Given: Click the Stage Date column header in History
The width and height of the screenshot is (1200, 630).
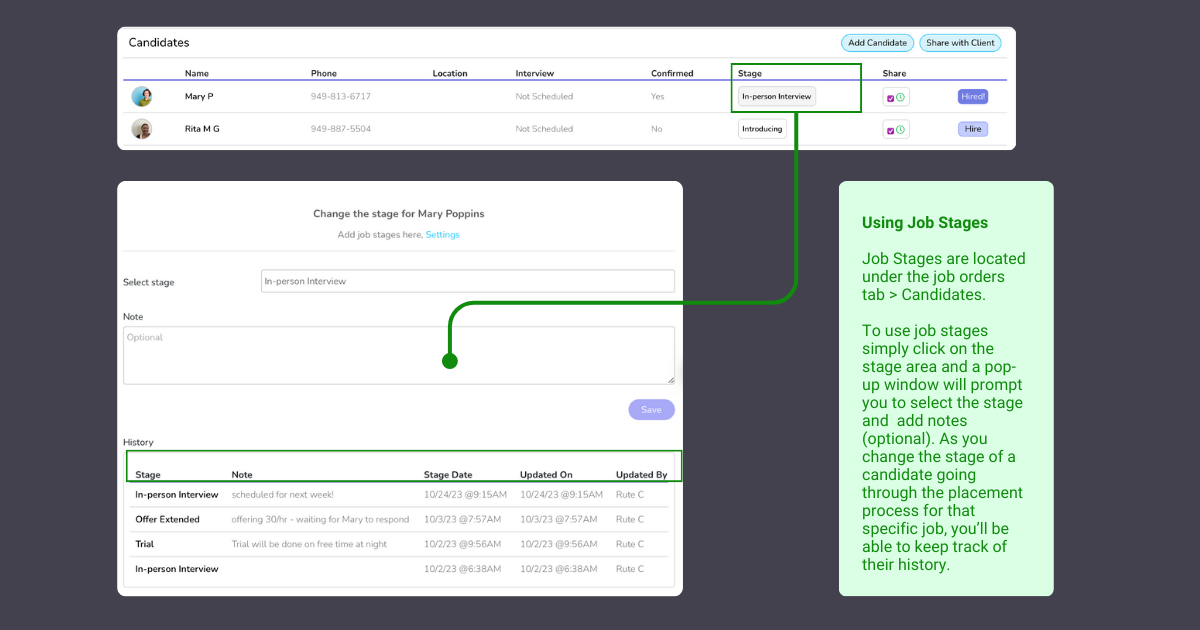Looking at the screenshot, I should click(x=448, y=475).
